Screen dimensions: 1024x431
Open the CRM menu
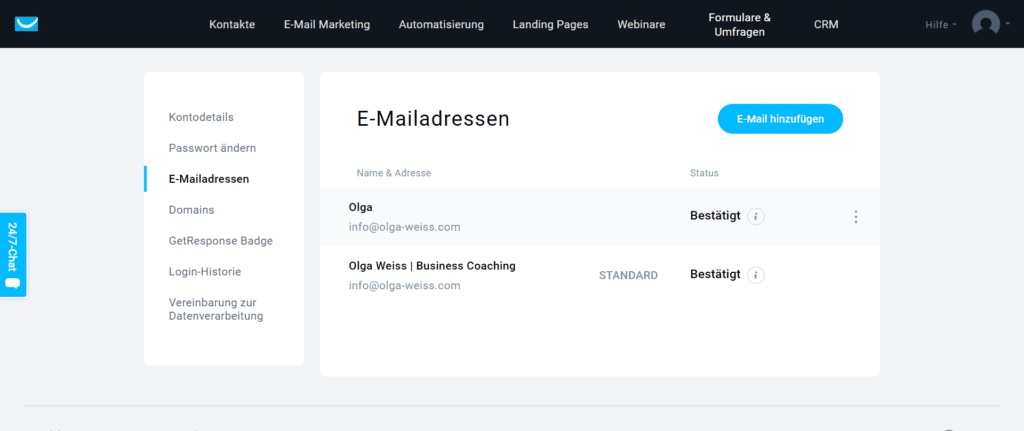(826, 24)
